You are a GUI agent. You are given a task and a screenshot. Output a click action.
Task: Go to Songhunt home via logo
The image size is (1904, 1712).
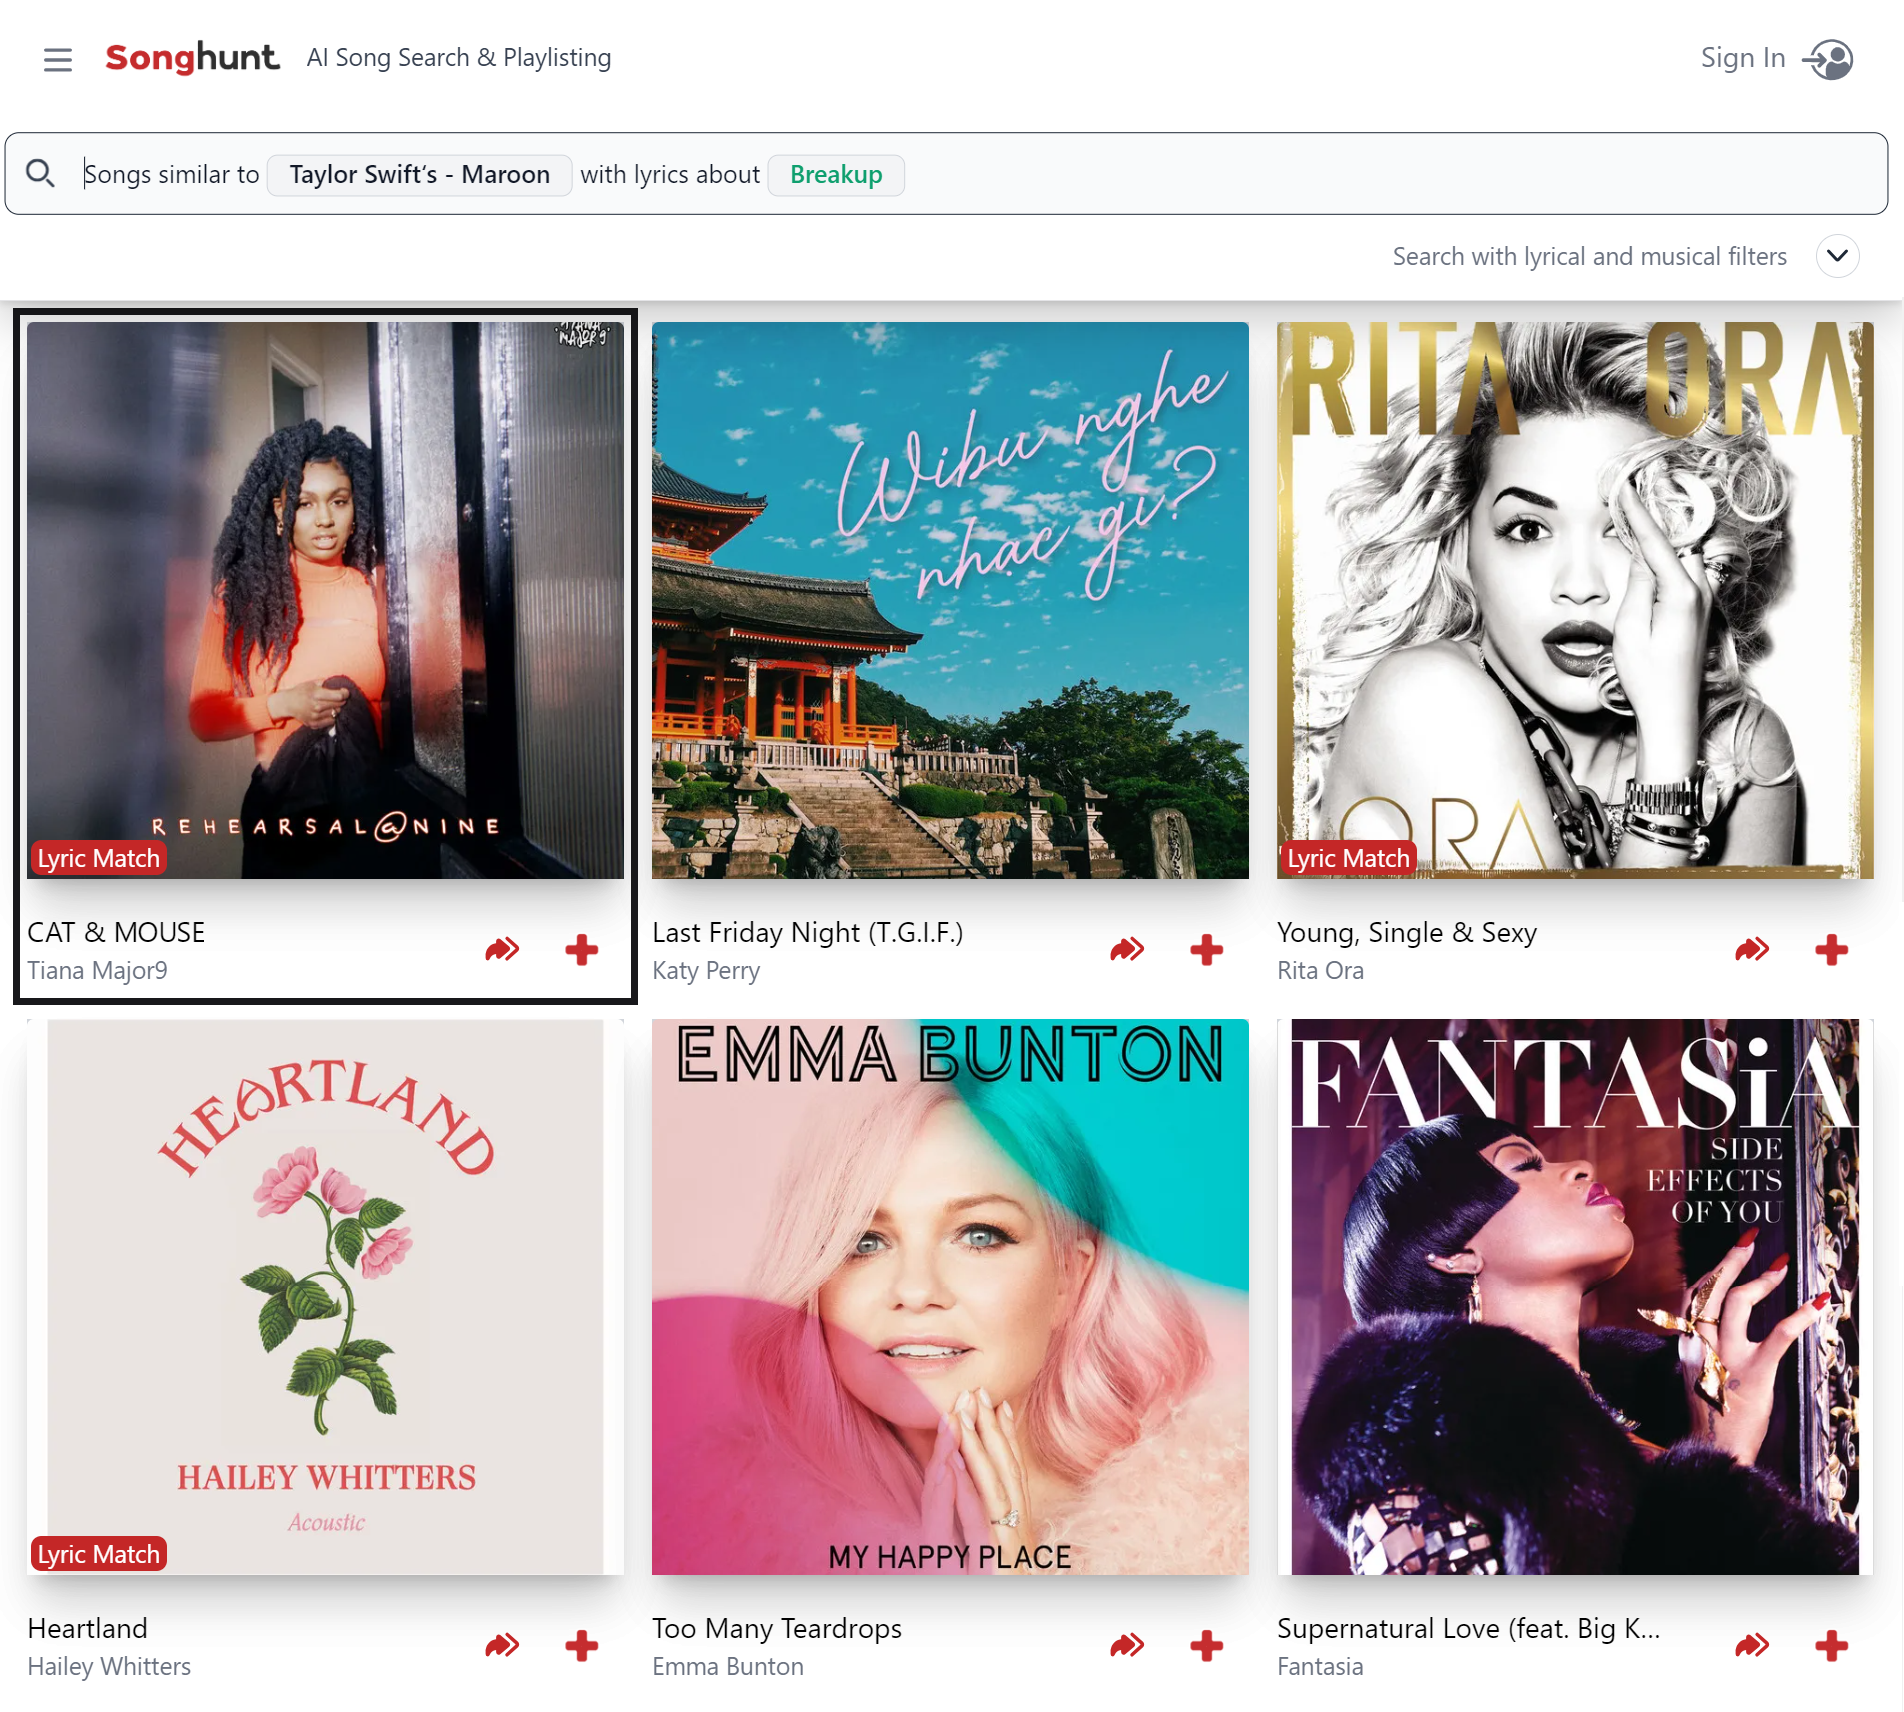point(192,58)
